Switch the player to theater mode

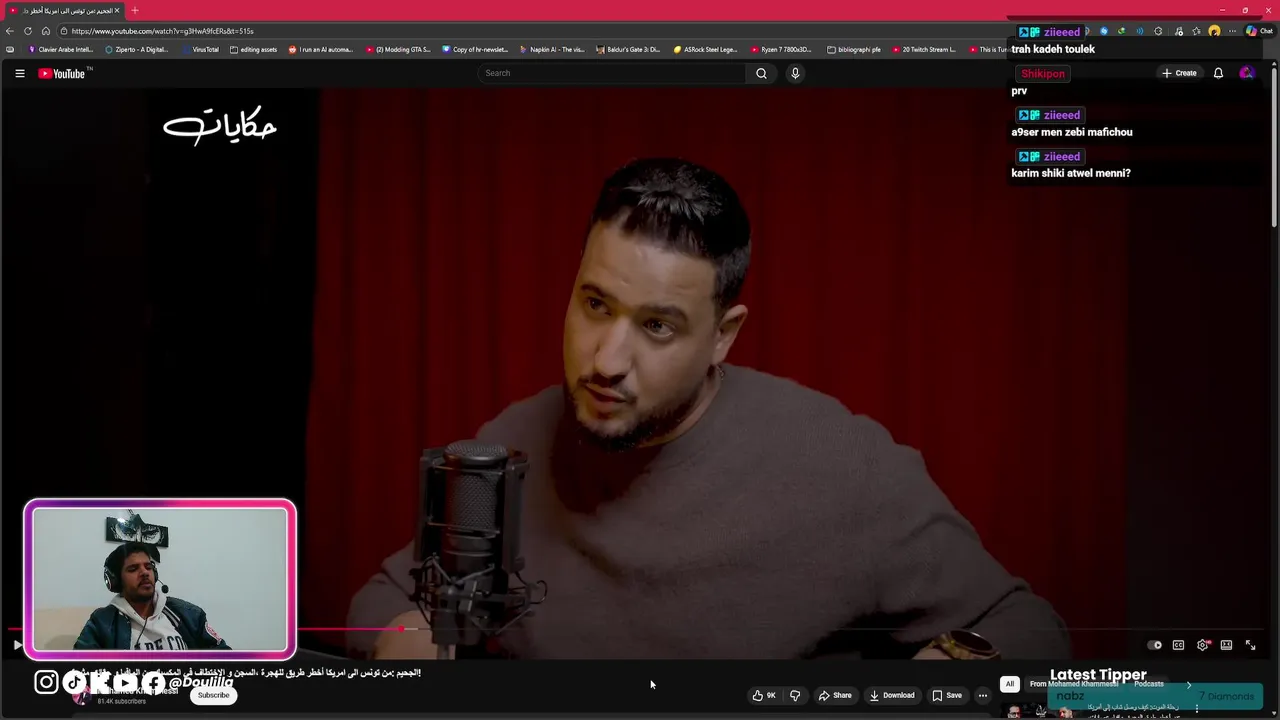click(x=1226, y=645)
